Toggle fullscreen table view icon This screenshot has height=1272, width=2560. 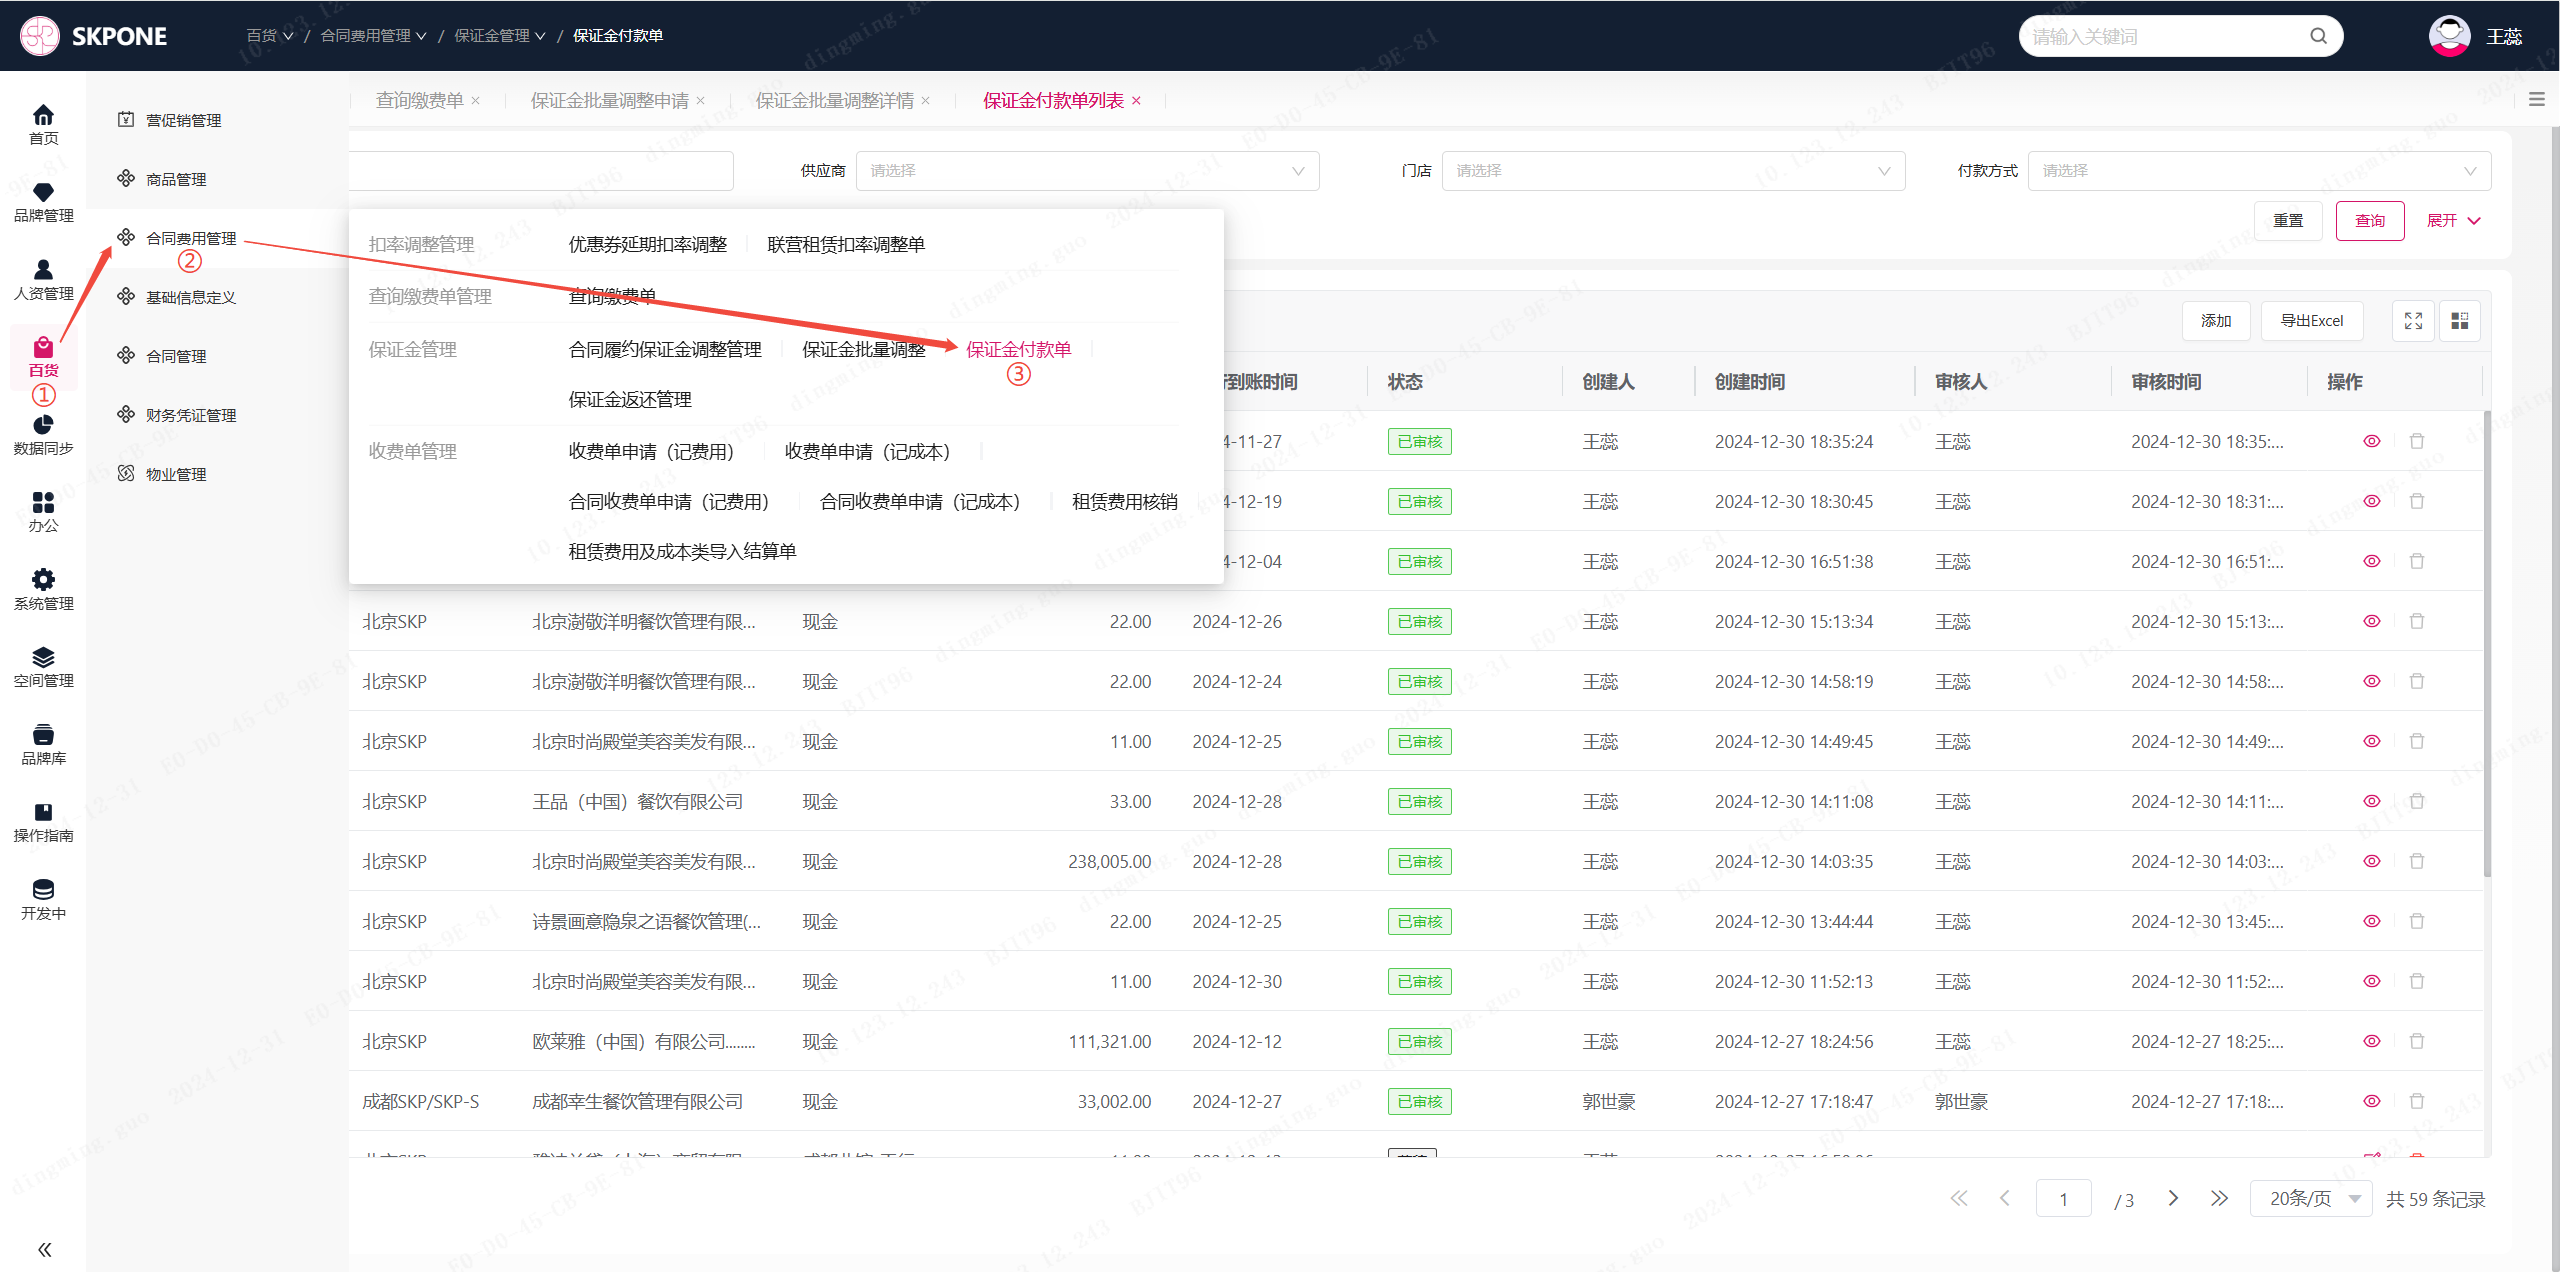point(2413,321)
